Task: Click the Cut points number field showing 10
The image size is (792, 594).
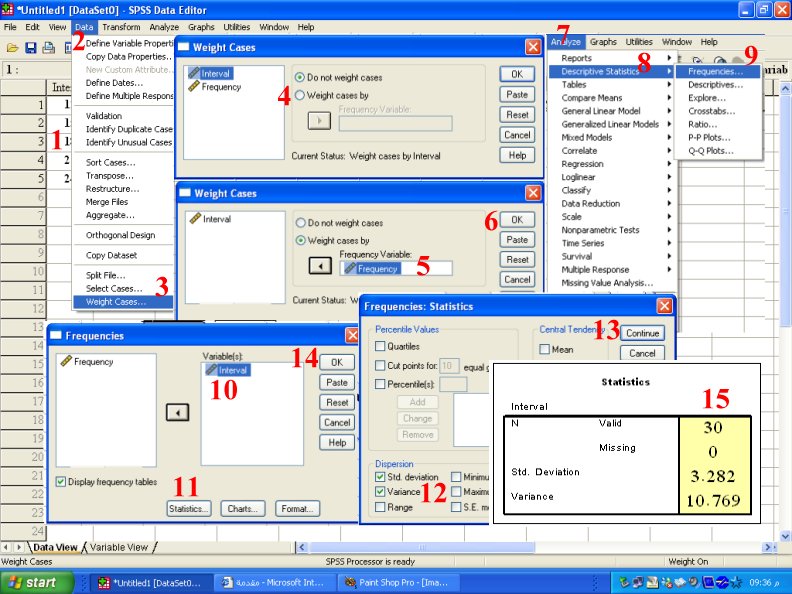Action: [x=449, y=365]
